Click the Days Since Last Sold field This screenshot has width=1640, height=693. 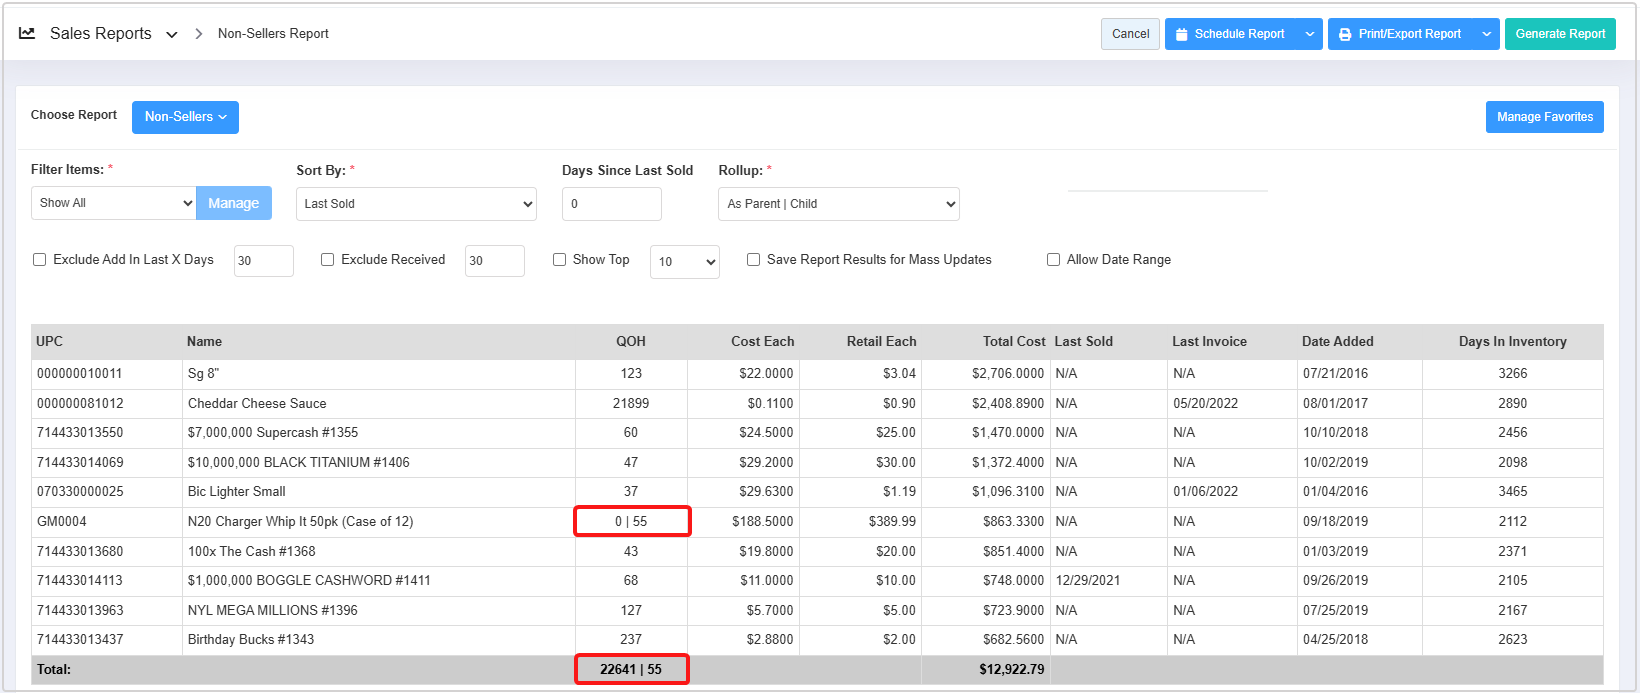pos(611,204)
